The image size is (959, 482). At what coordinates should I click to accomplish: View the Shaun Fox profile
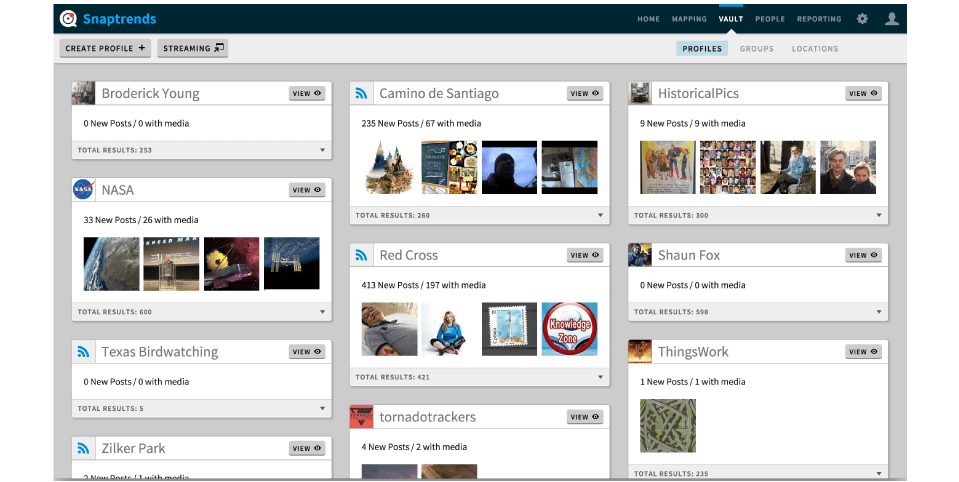[864, 255]
